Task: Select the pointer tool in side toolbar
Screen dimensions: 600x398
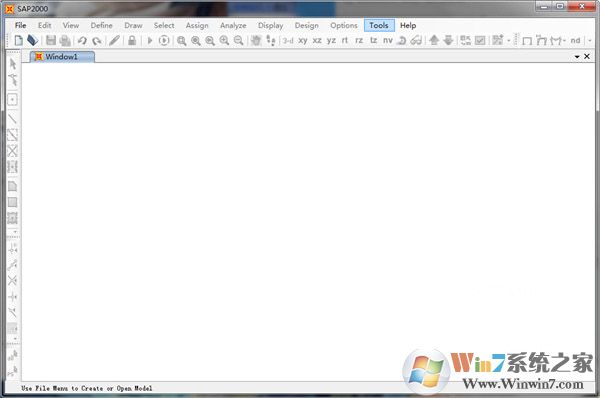Action: 13,64
